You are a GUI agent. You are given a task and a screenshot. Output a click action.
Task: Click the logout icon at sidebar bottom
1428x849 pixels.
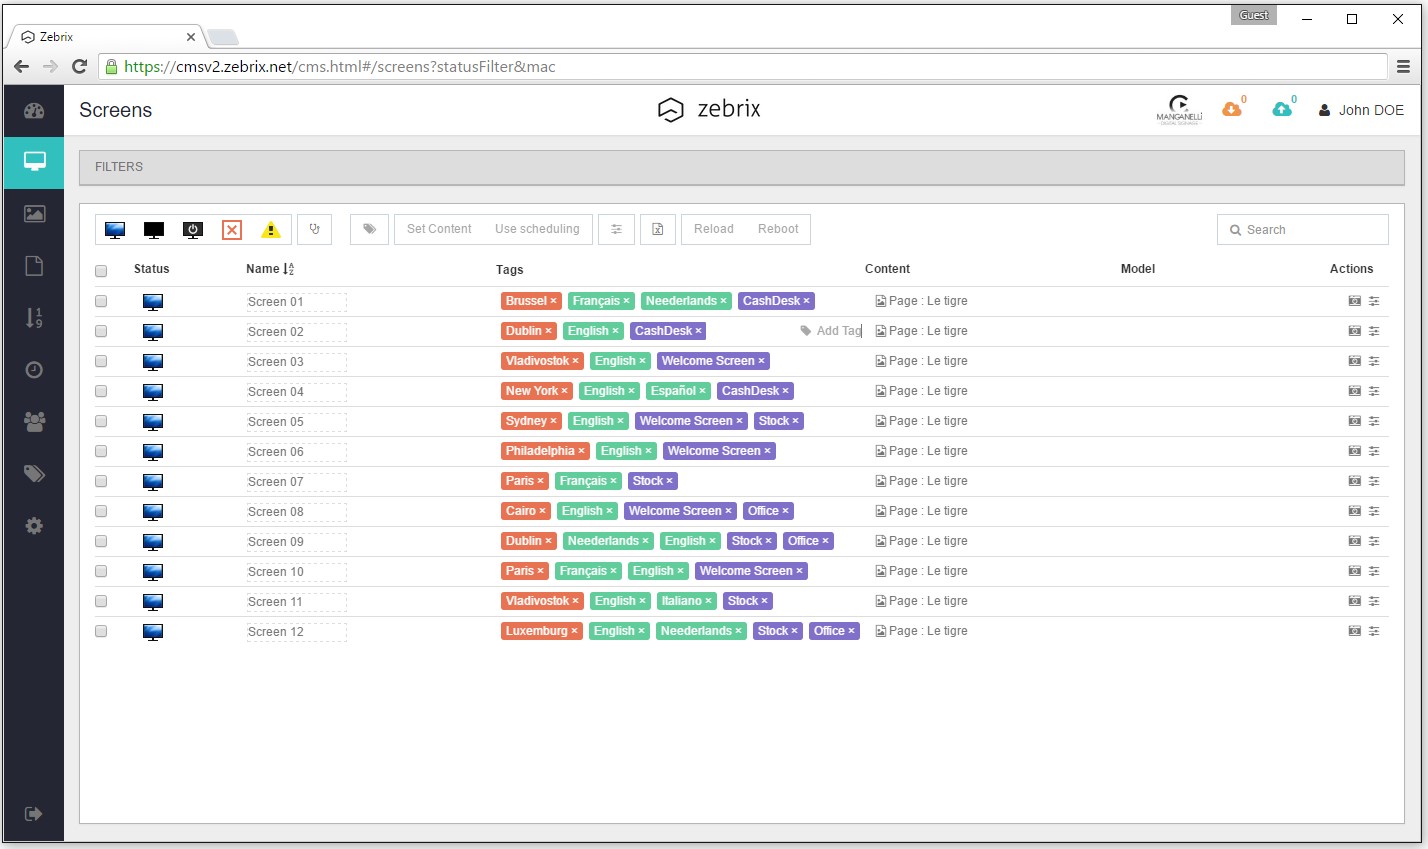tap(33, 814)
